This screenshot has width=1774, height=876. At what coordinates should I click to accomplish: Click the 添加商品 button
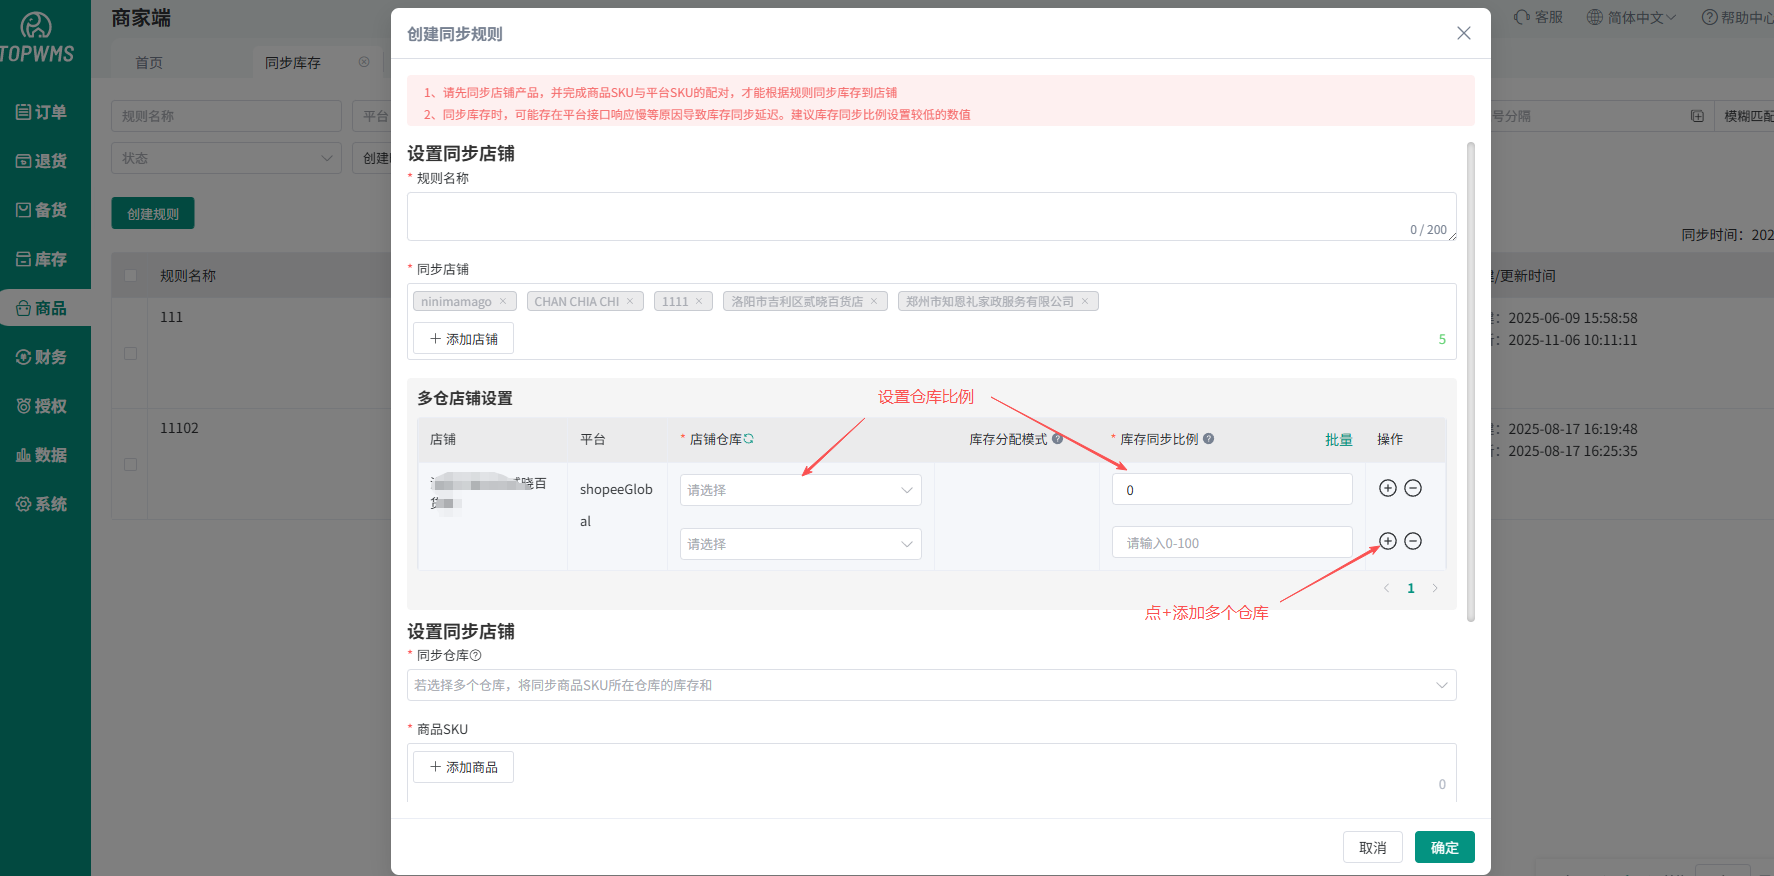463,767
